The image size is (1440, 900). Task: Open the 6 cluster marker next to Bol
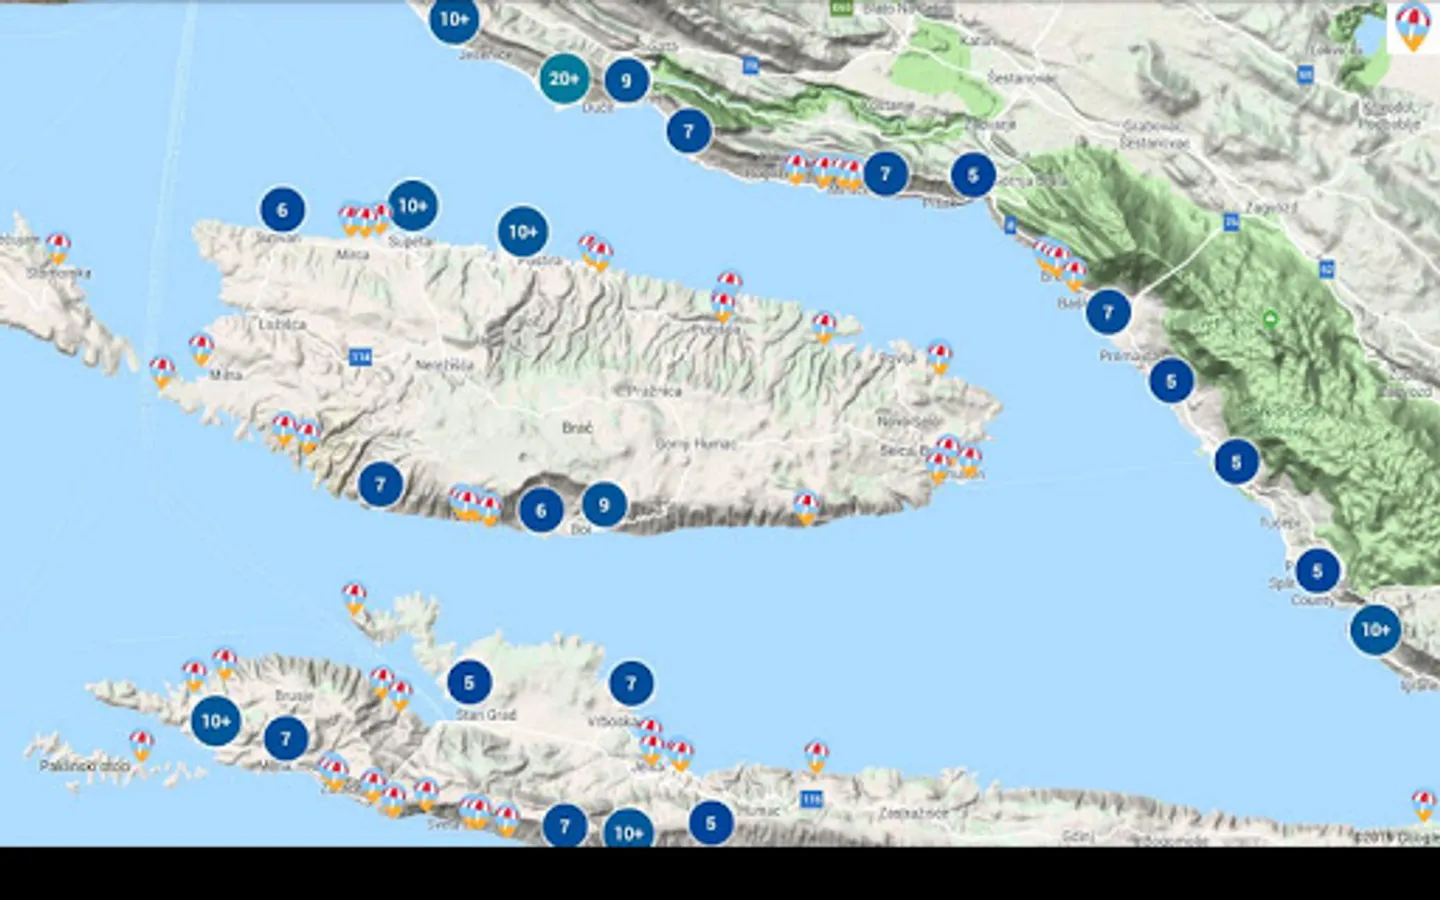pos(541,512)
